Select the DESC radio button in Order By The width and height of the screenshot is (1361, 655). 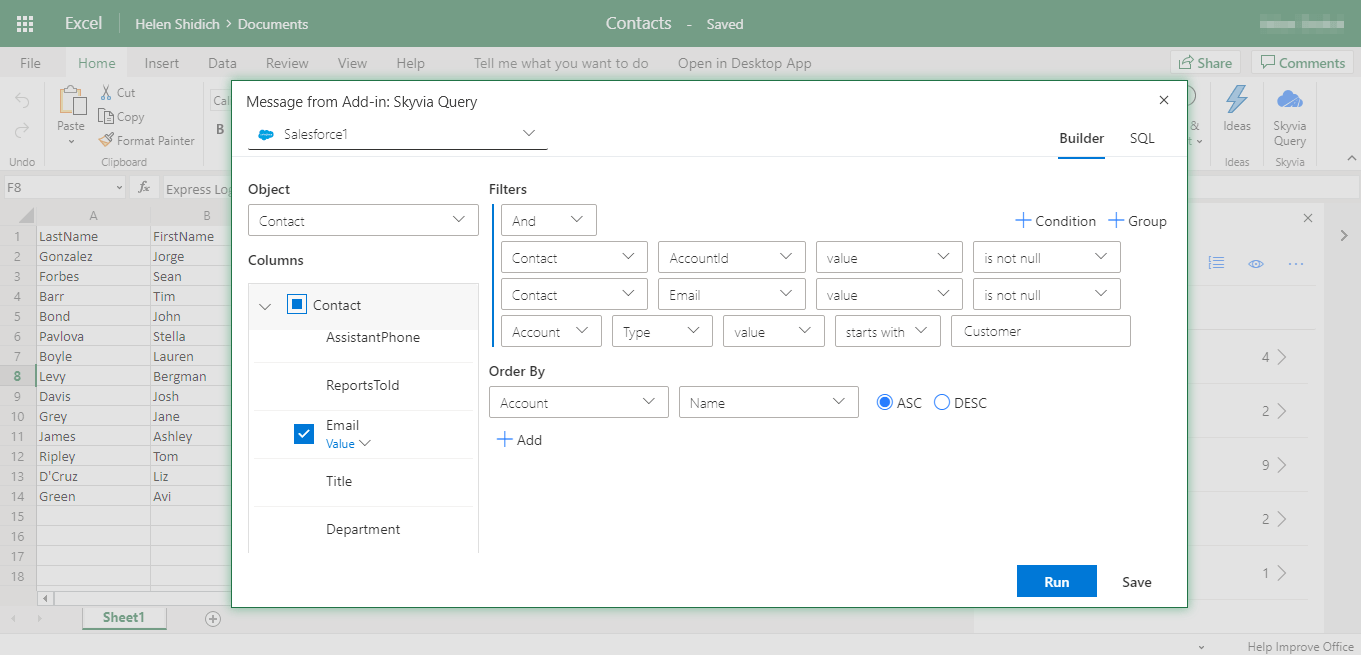(941, 401)
